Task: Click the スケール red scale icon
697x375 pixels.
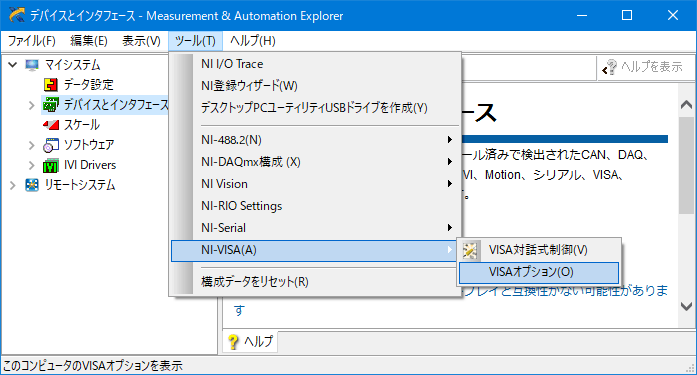Action: click(x=51, y=125)
